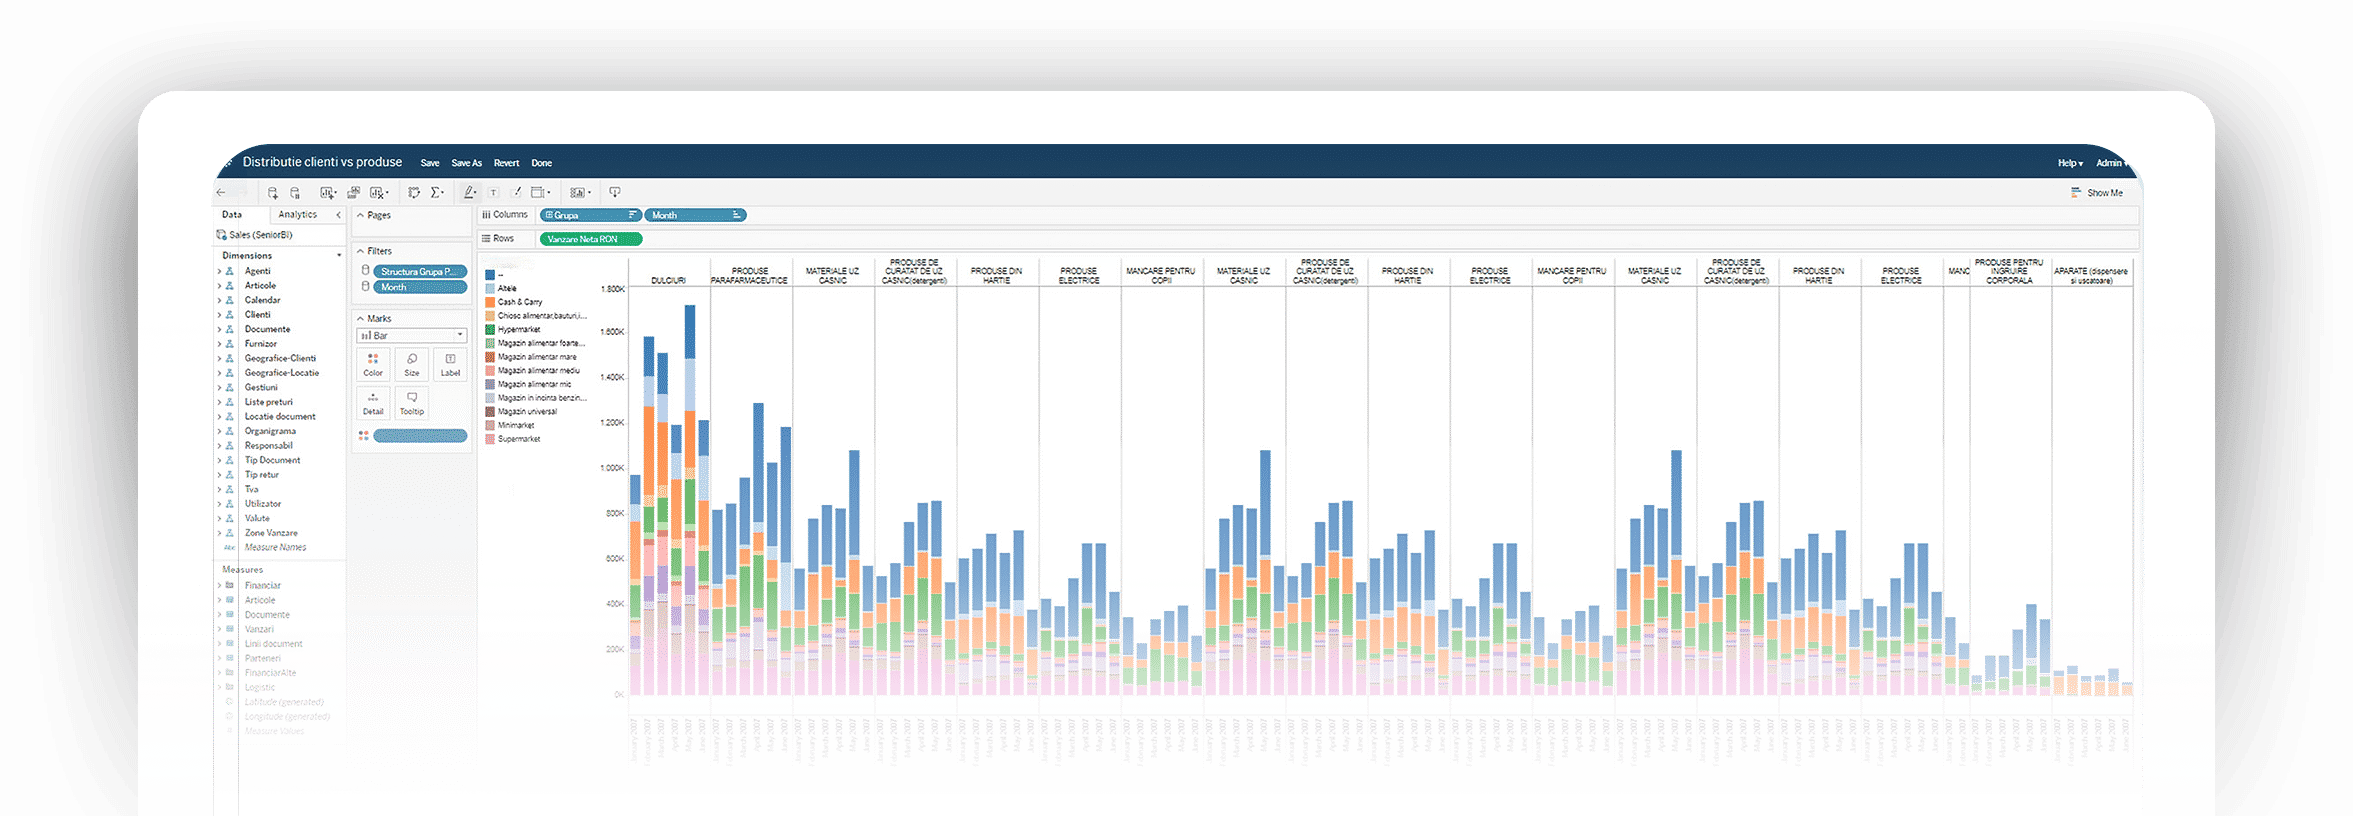Click the highlight pen icon

tap(469, 192)
